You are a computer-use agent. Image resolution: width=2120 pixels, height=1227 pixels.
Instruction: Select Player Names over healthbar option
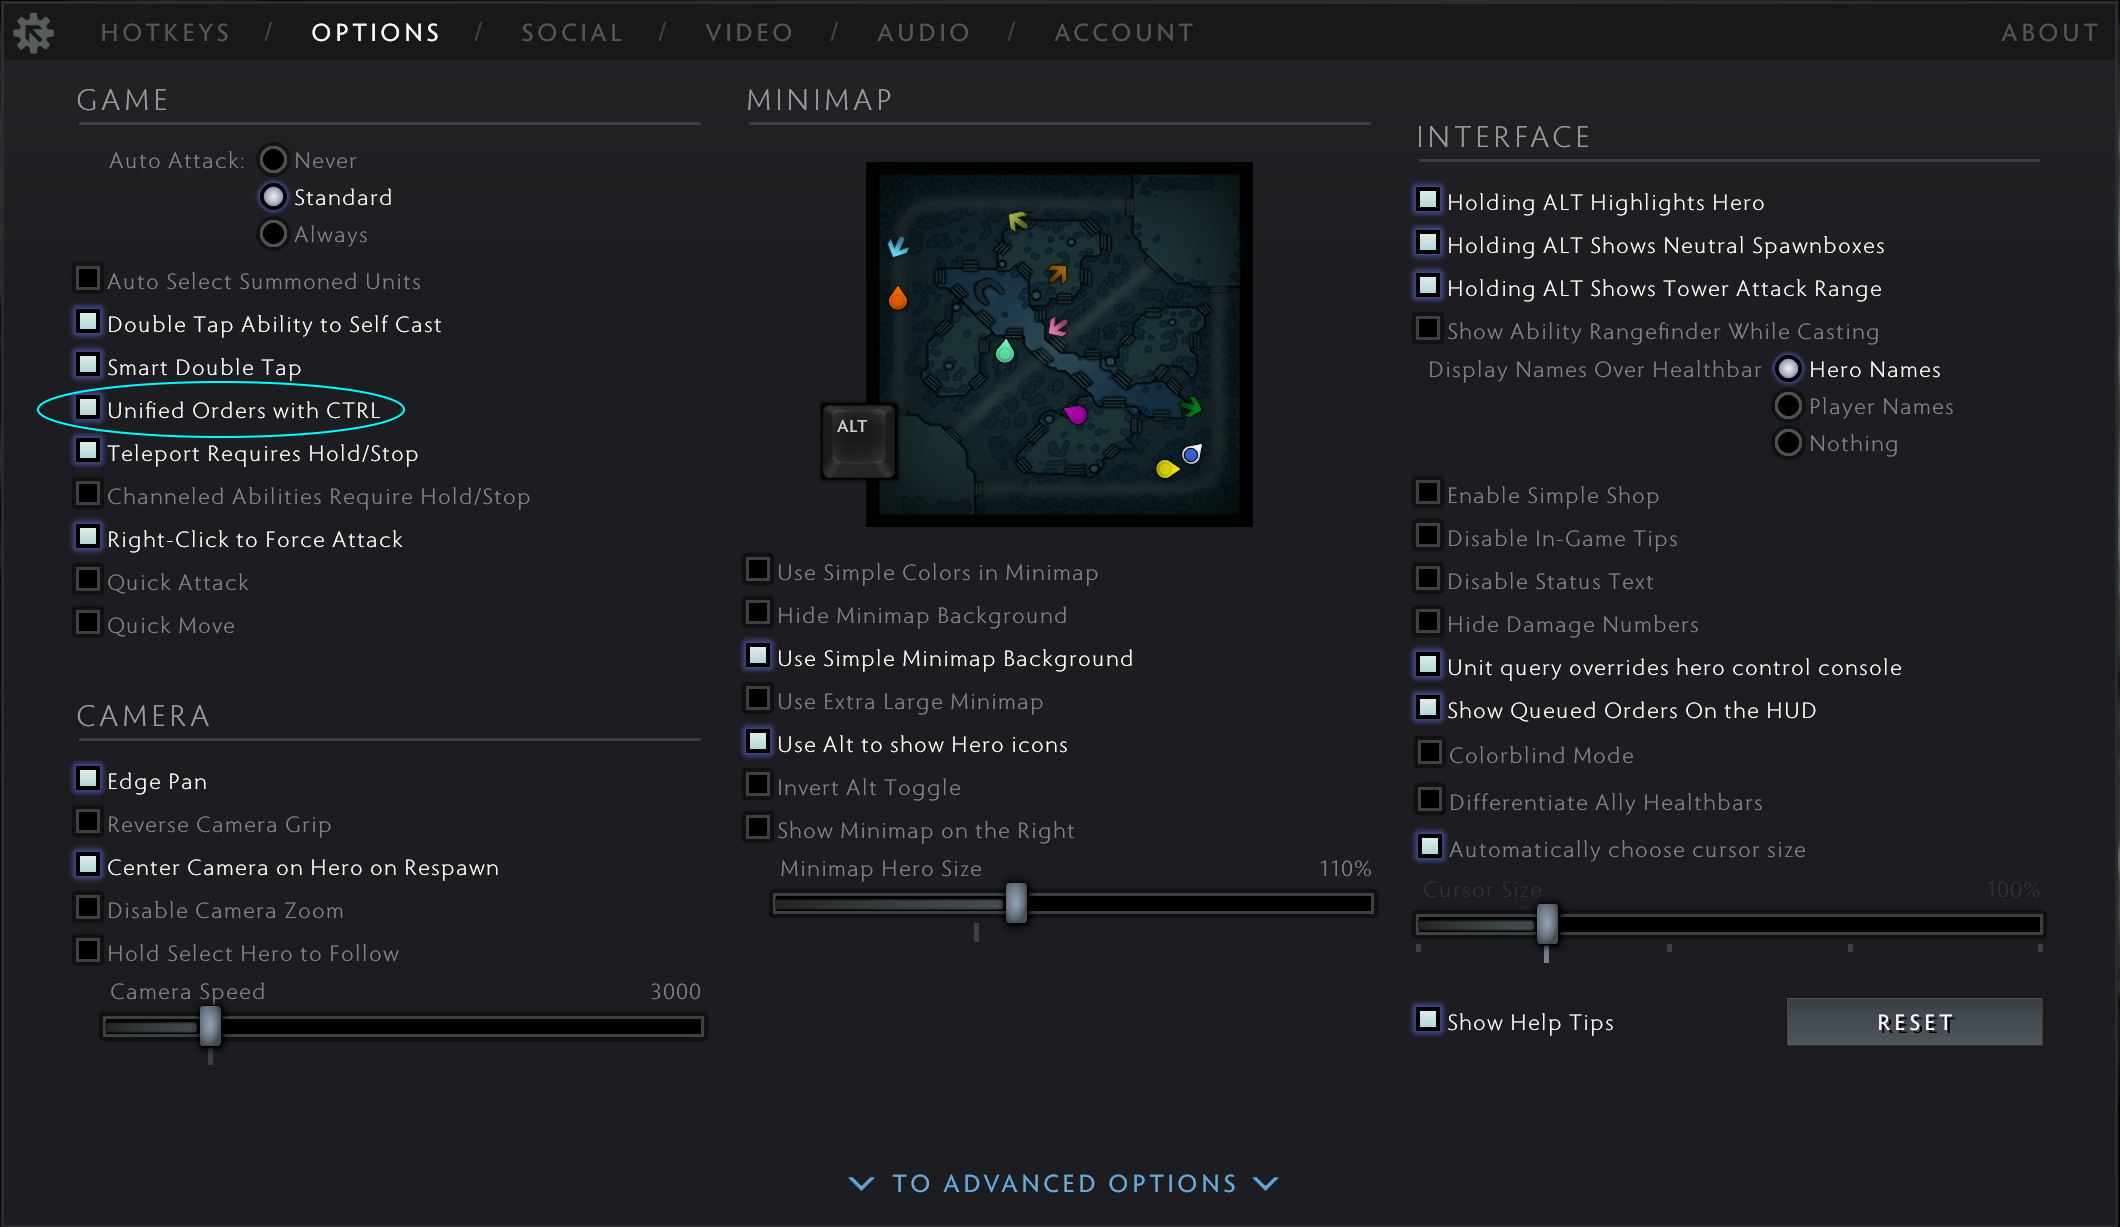(1788, 406)
